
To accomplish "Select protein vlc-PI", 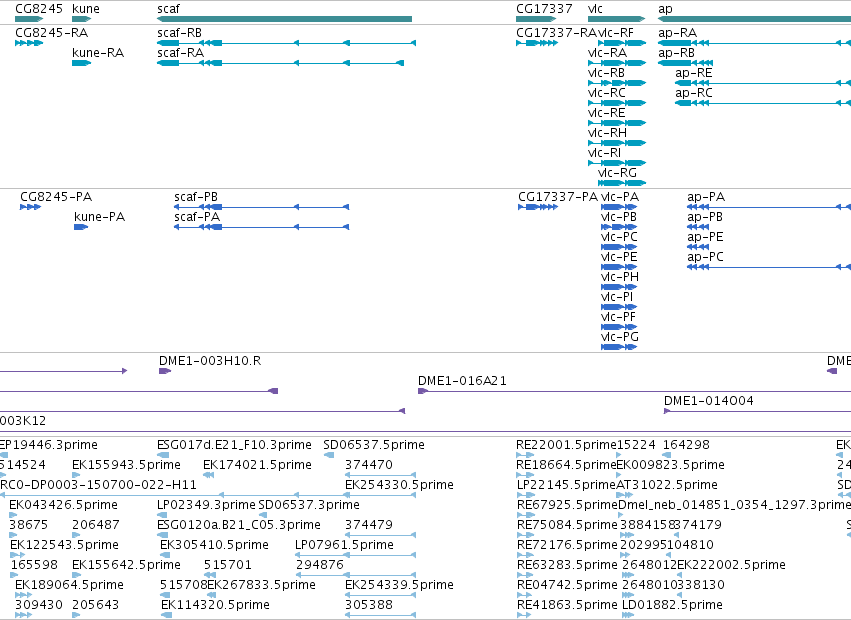I will click(x=619, y=307).
